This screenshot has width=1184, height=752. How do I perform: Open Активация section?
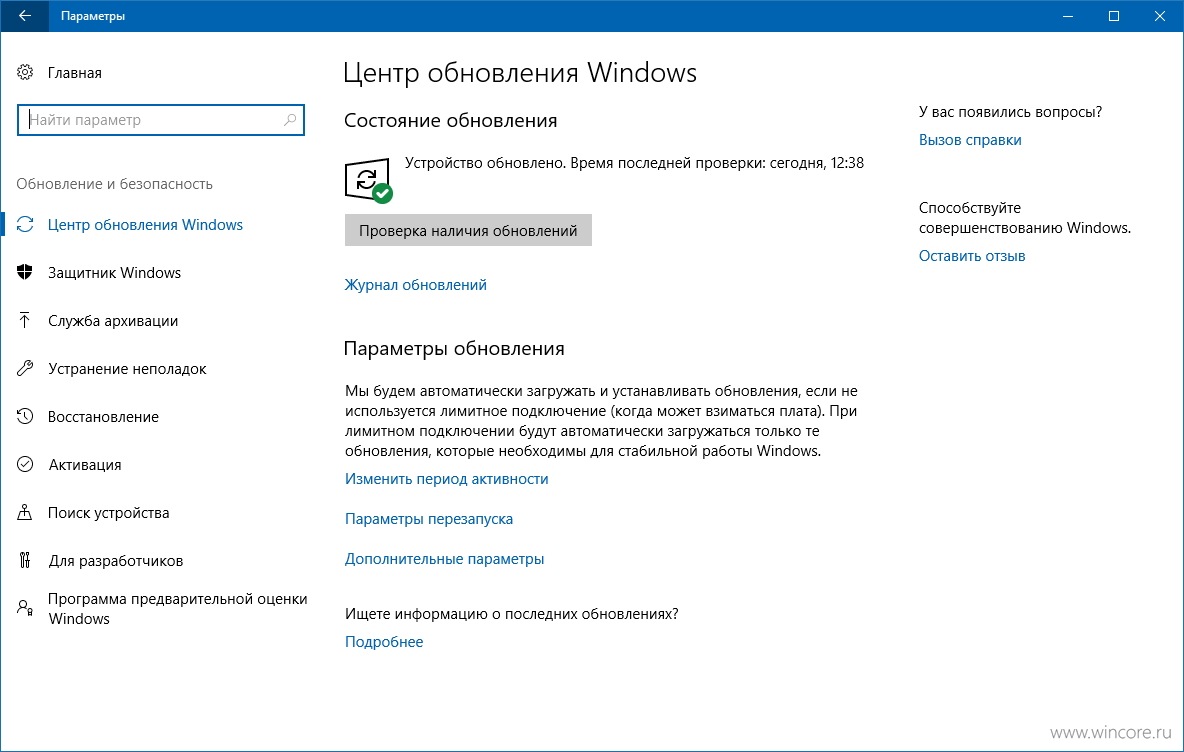85,464
